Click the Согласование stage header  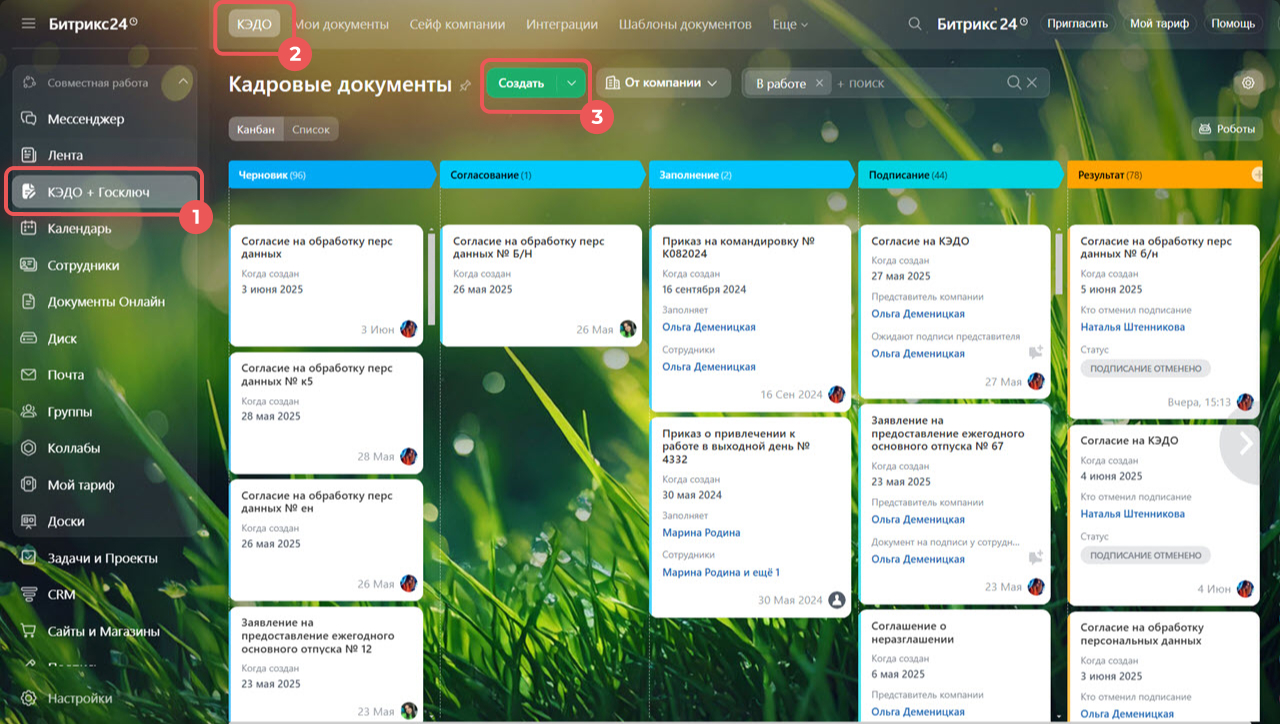pyautogui.click(x=541, y=174)
